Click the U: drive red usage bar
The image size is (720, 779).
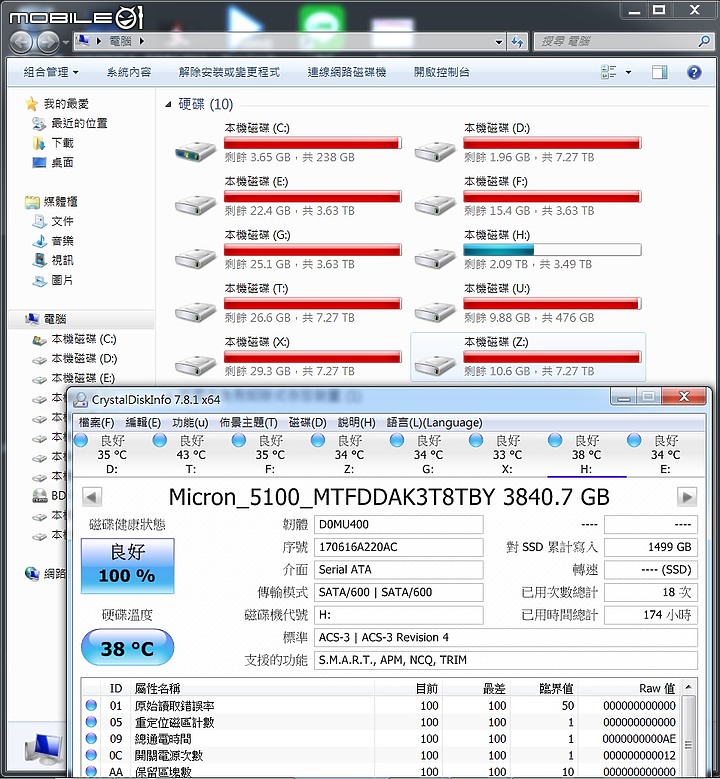(x=552, y=303)
